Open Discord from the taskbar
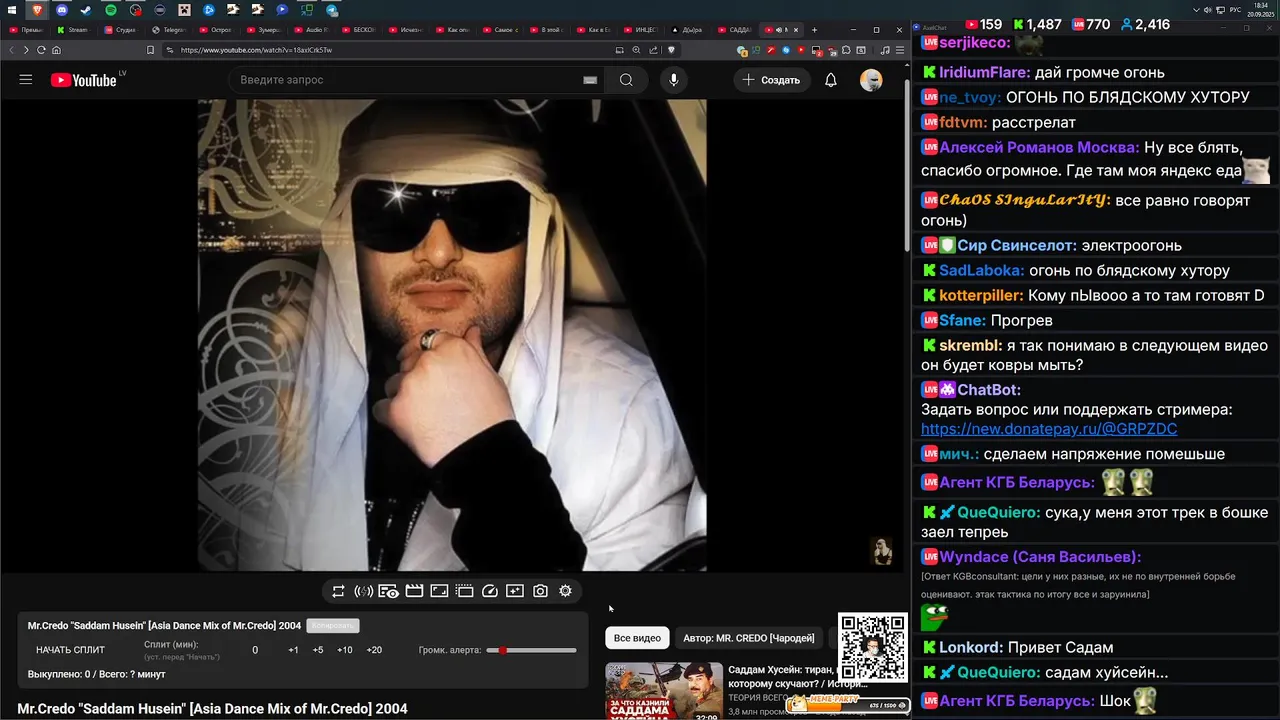 click(61, 10)
